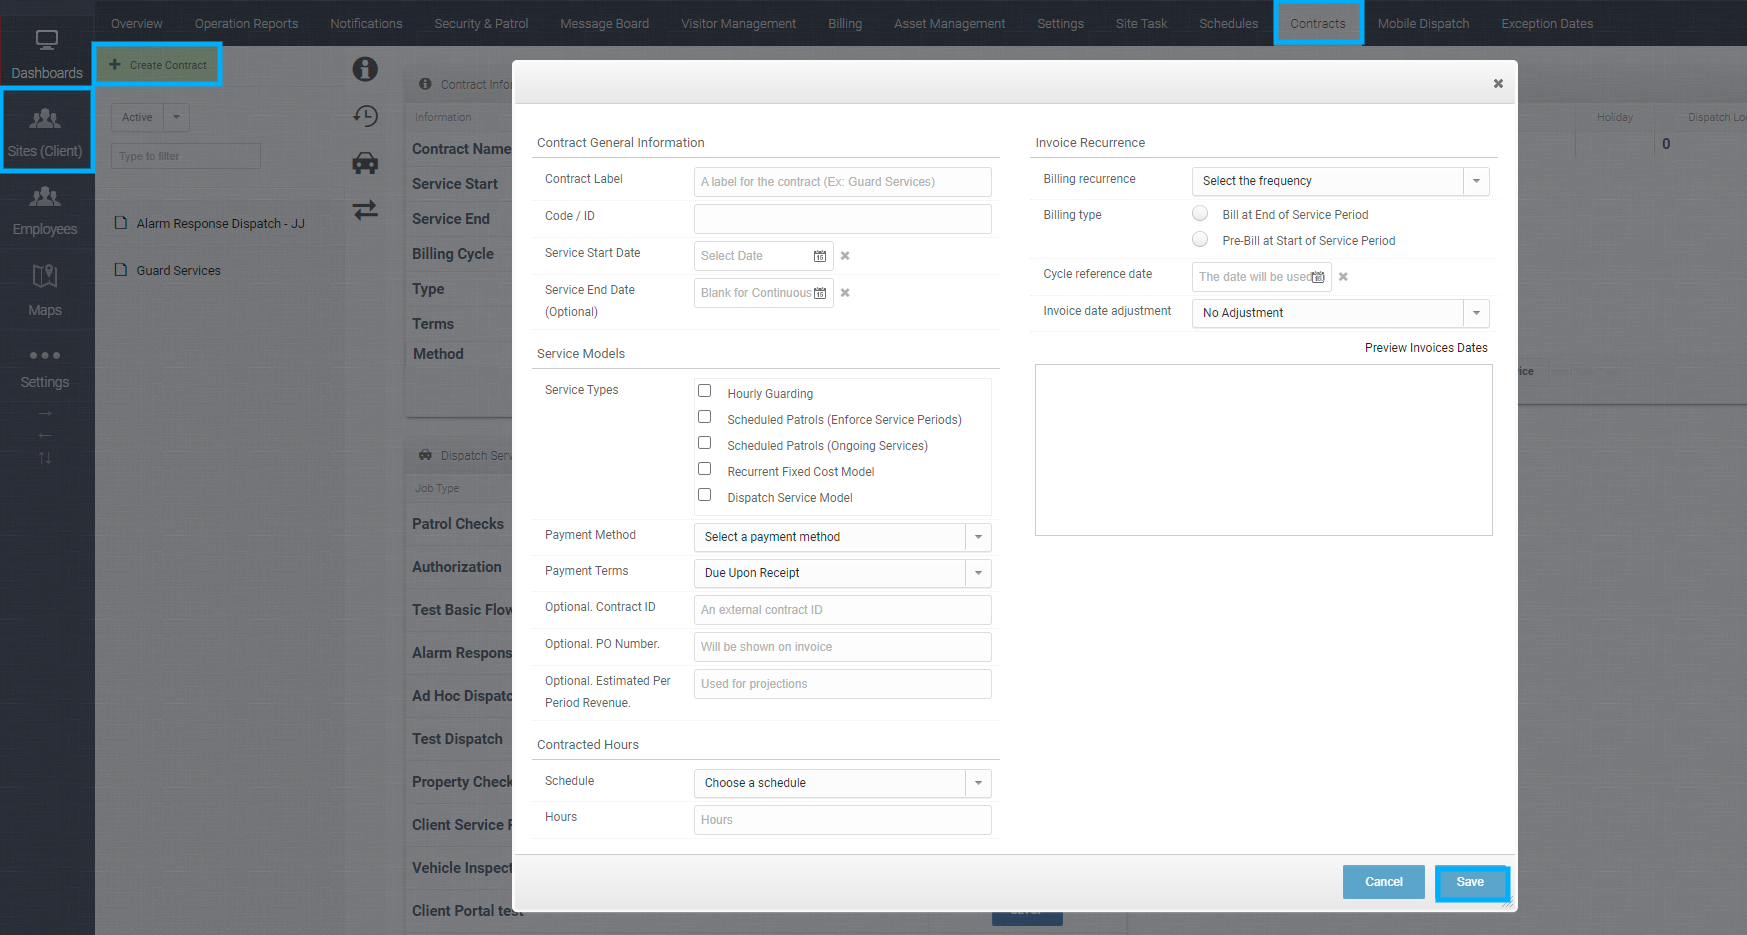Save the new contract
1747x935 pixels.
click(x=1471, y=882)
